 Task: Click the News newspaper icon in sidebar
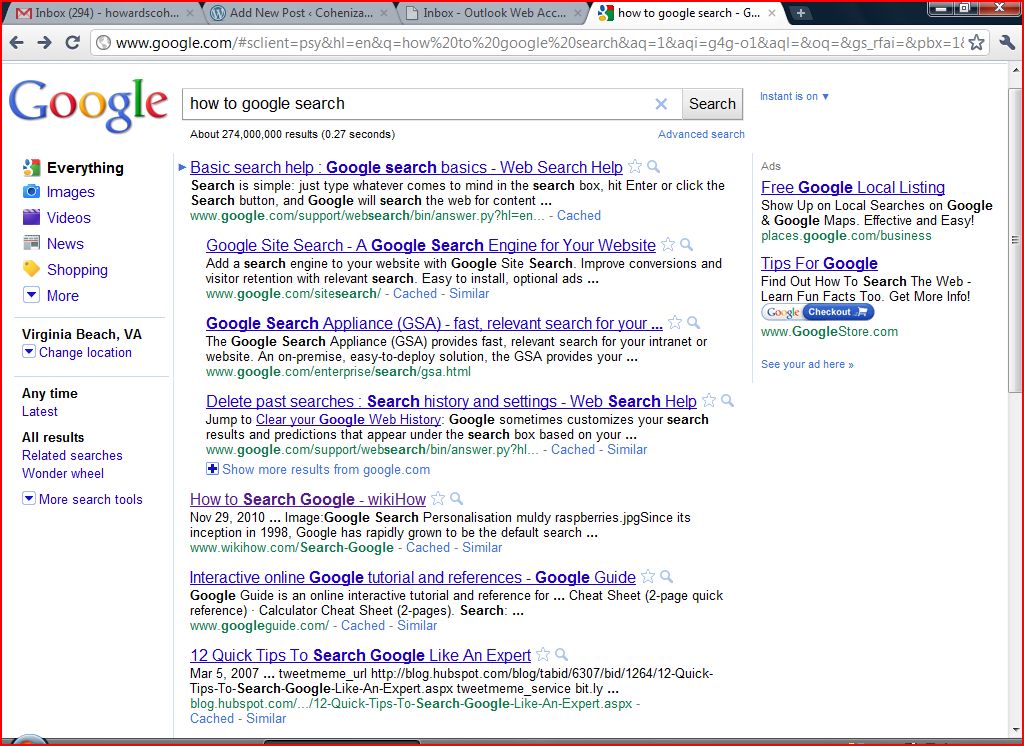click(x=31, y=243)
